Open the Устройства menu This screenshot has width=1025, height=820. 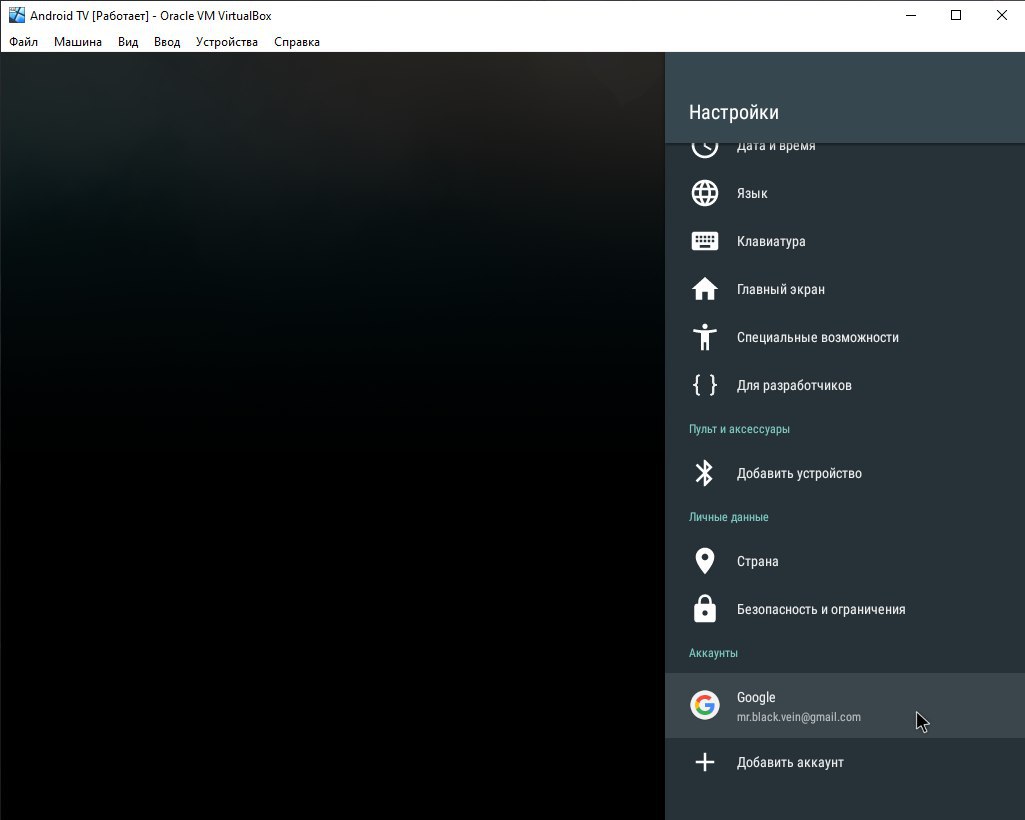click(x=227, y=42)
